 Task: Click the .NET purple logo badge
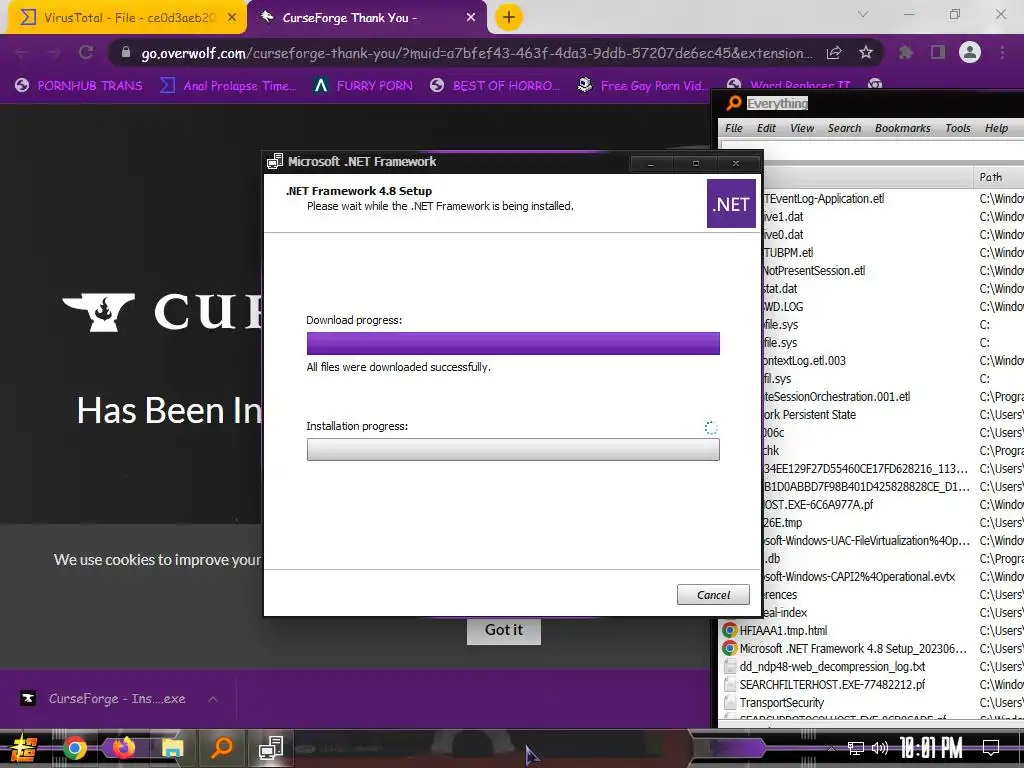click(x=731, y=204)
